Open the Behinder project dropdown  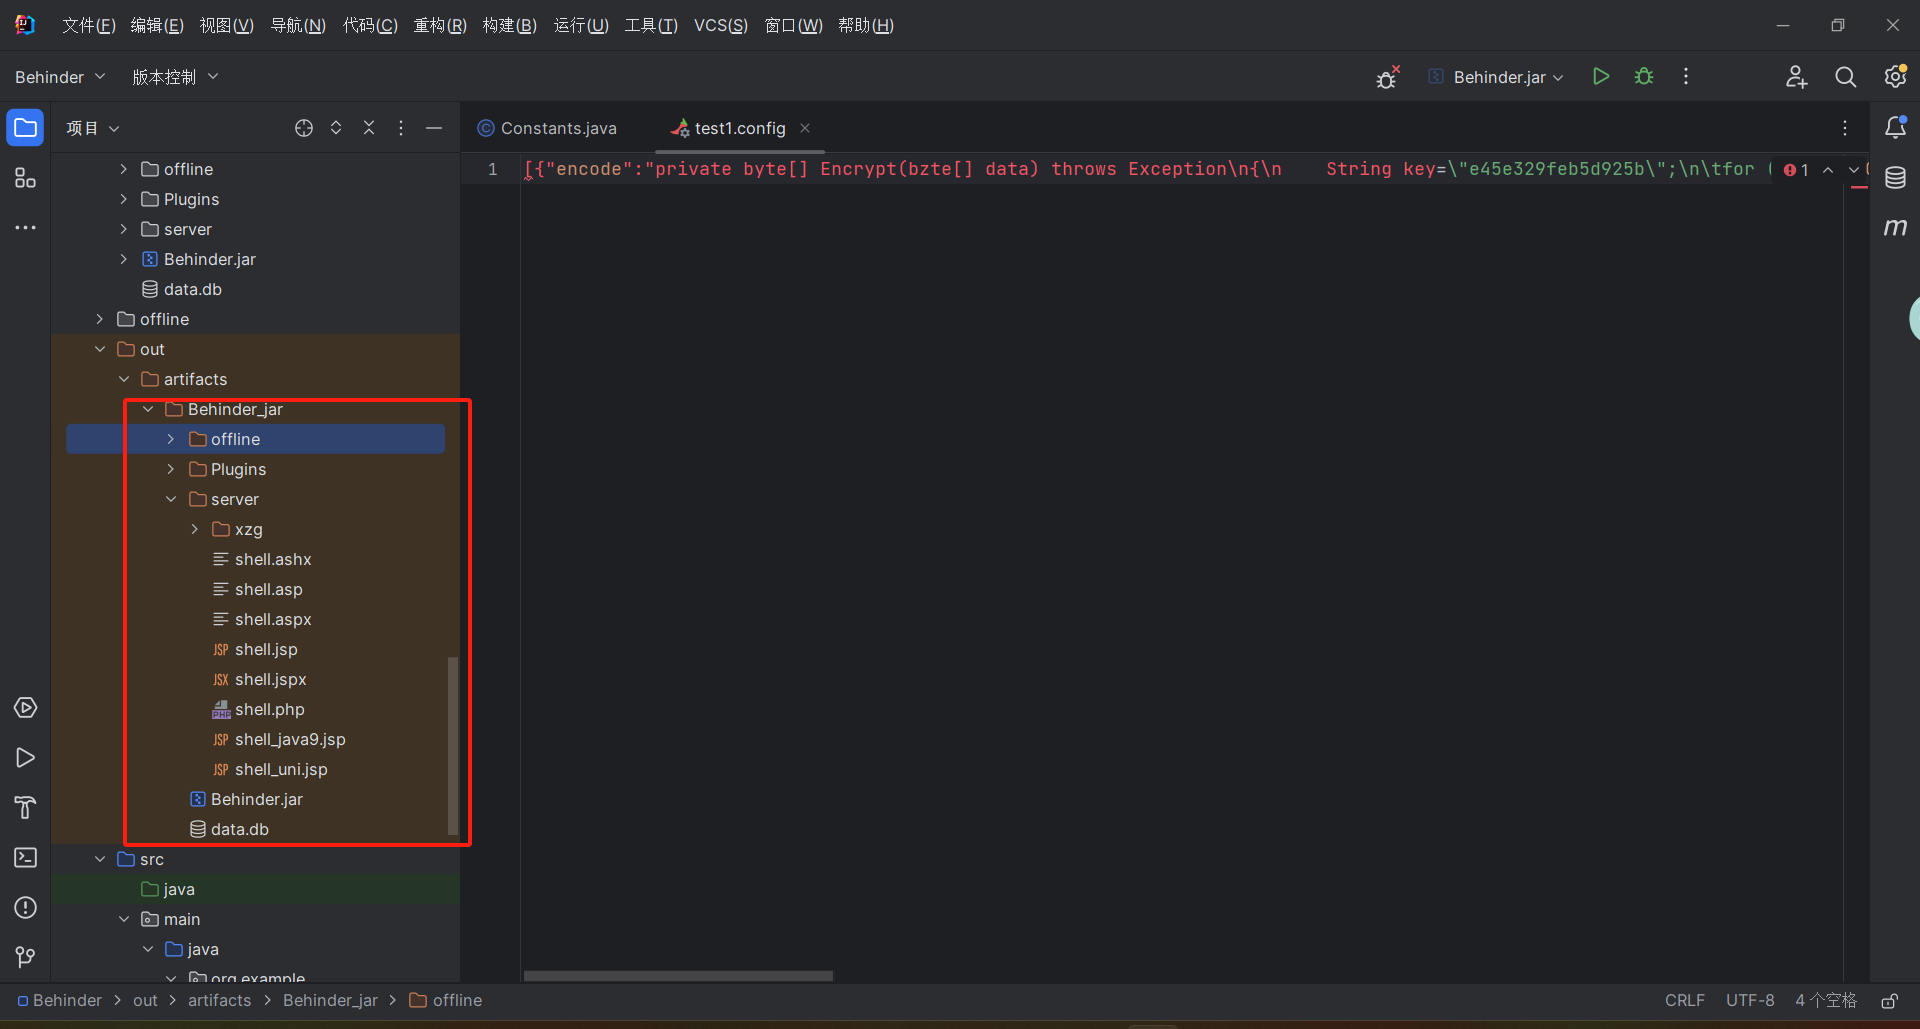[60, 77]
